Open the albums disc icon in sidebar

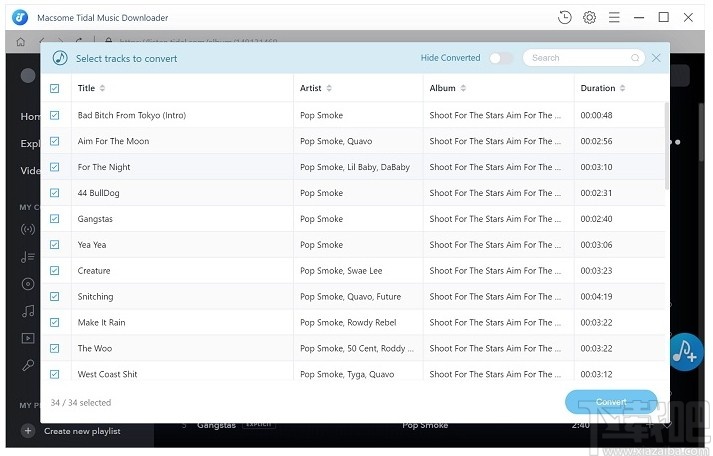click(28, 284)
